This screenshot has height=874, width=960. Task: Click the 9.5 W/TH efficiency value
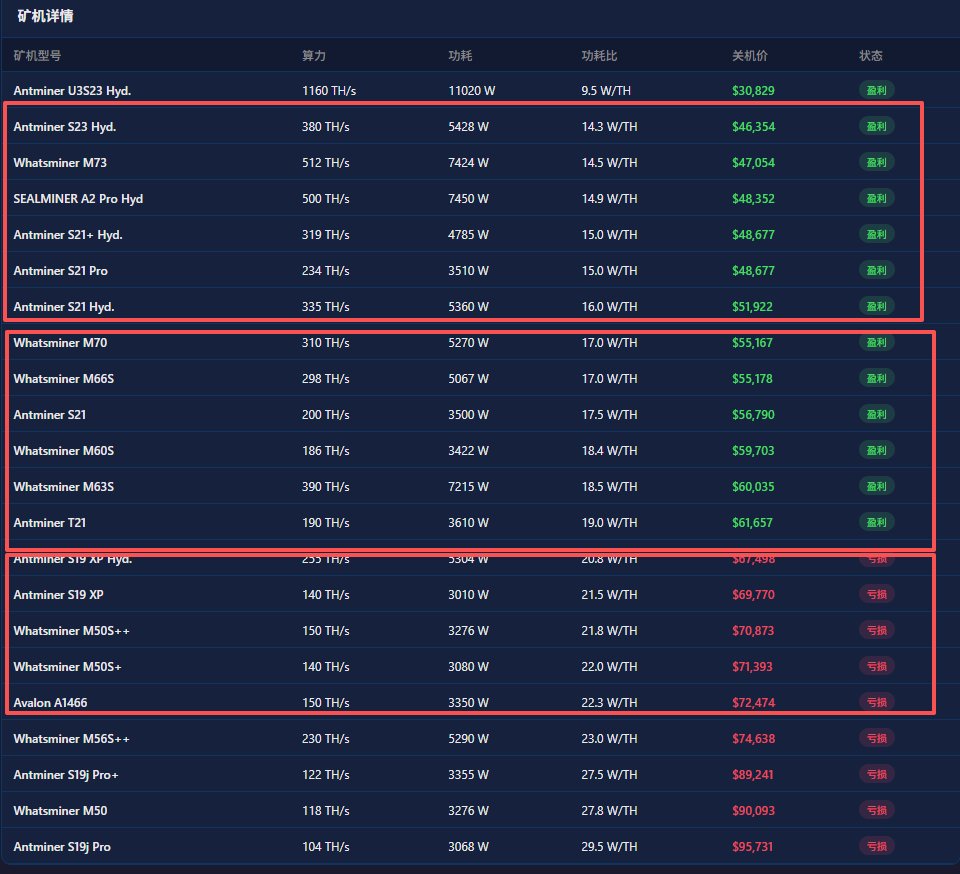coord(606,91)
